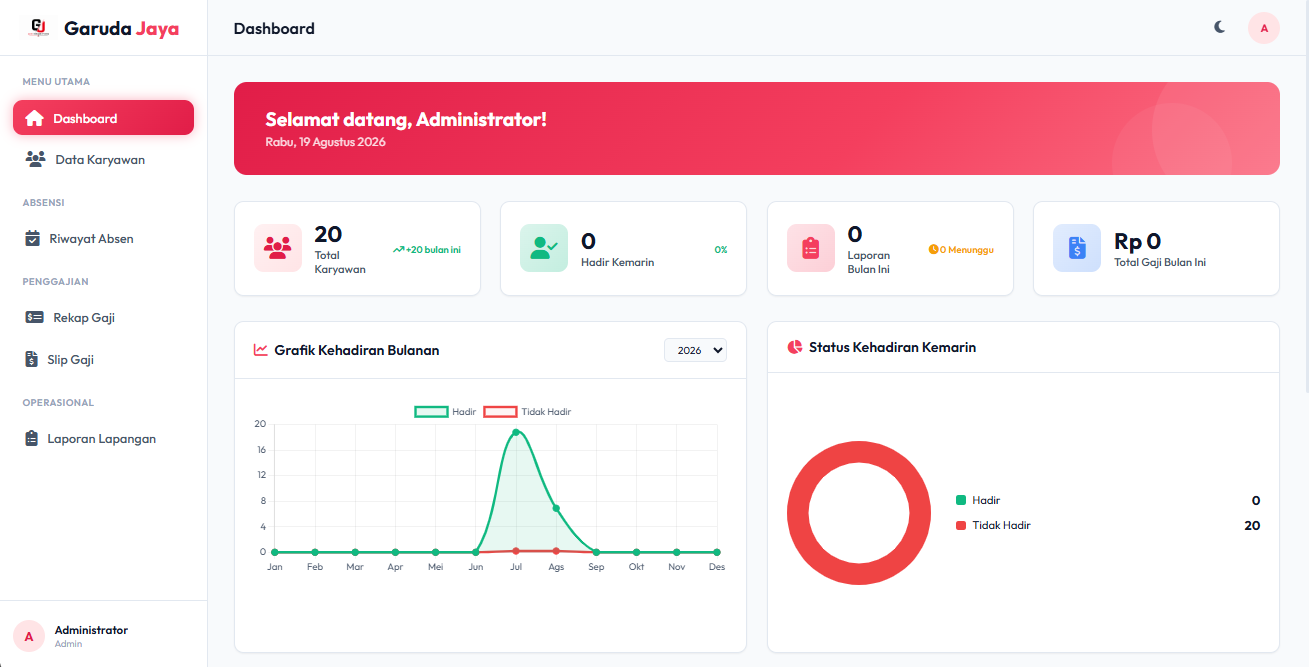Click the pie chart icon beside Status Kehadiran

795,347
